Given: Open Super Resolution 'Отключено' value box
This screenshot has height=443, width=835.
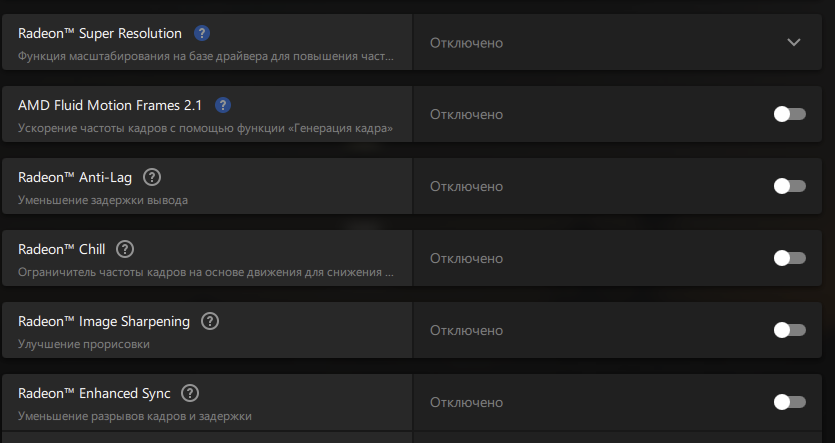Looking at the screenshot, I should (x=618, y=42).
